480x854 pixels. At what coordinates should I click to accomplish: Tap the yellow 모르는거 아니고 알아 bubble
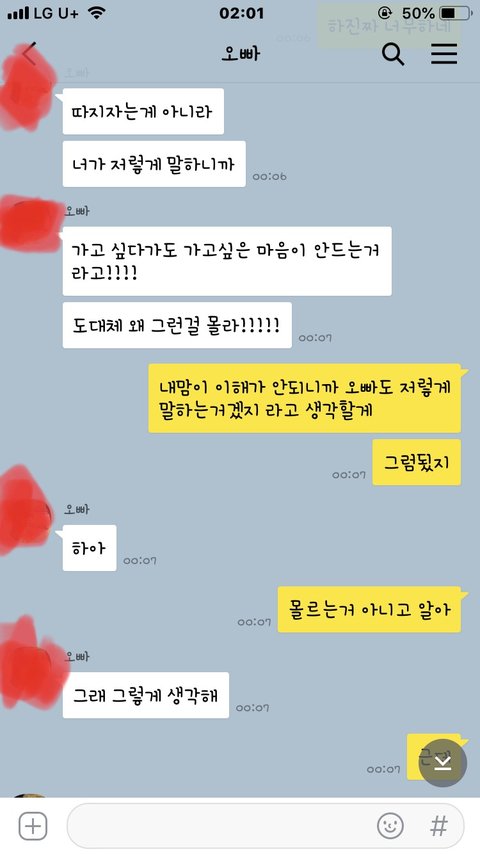[369, 609]
